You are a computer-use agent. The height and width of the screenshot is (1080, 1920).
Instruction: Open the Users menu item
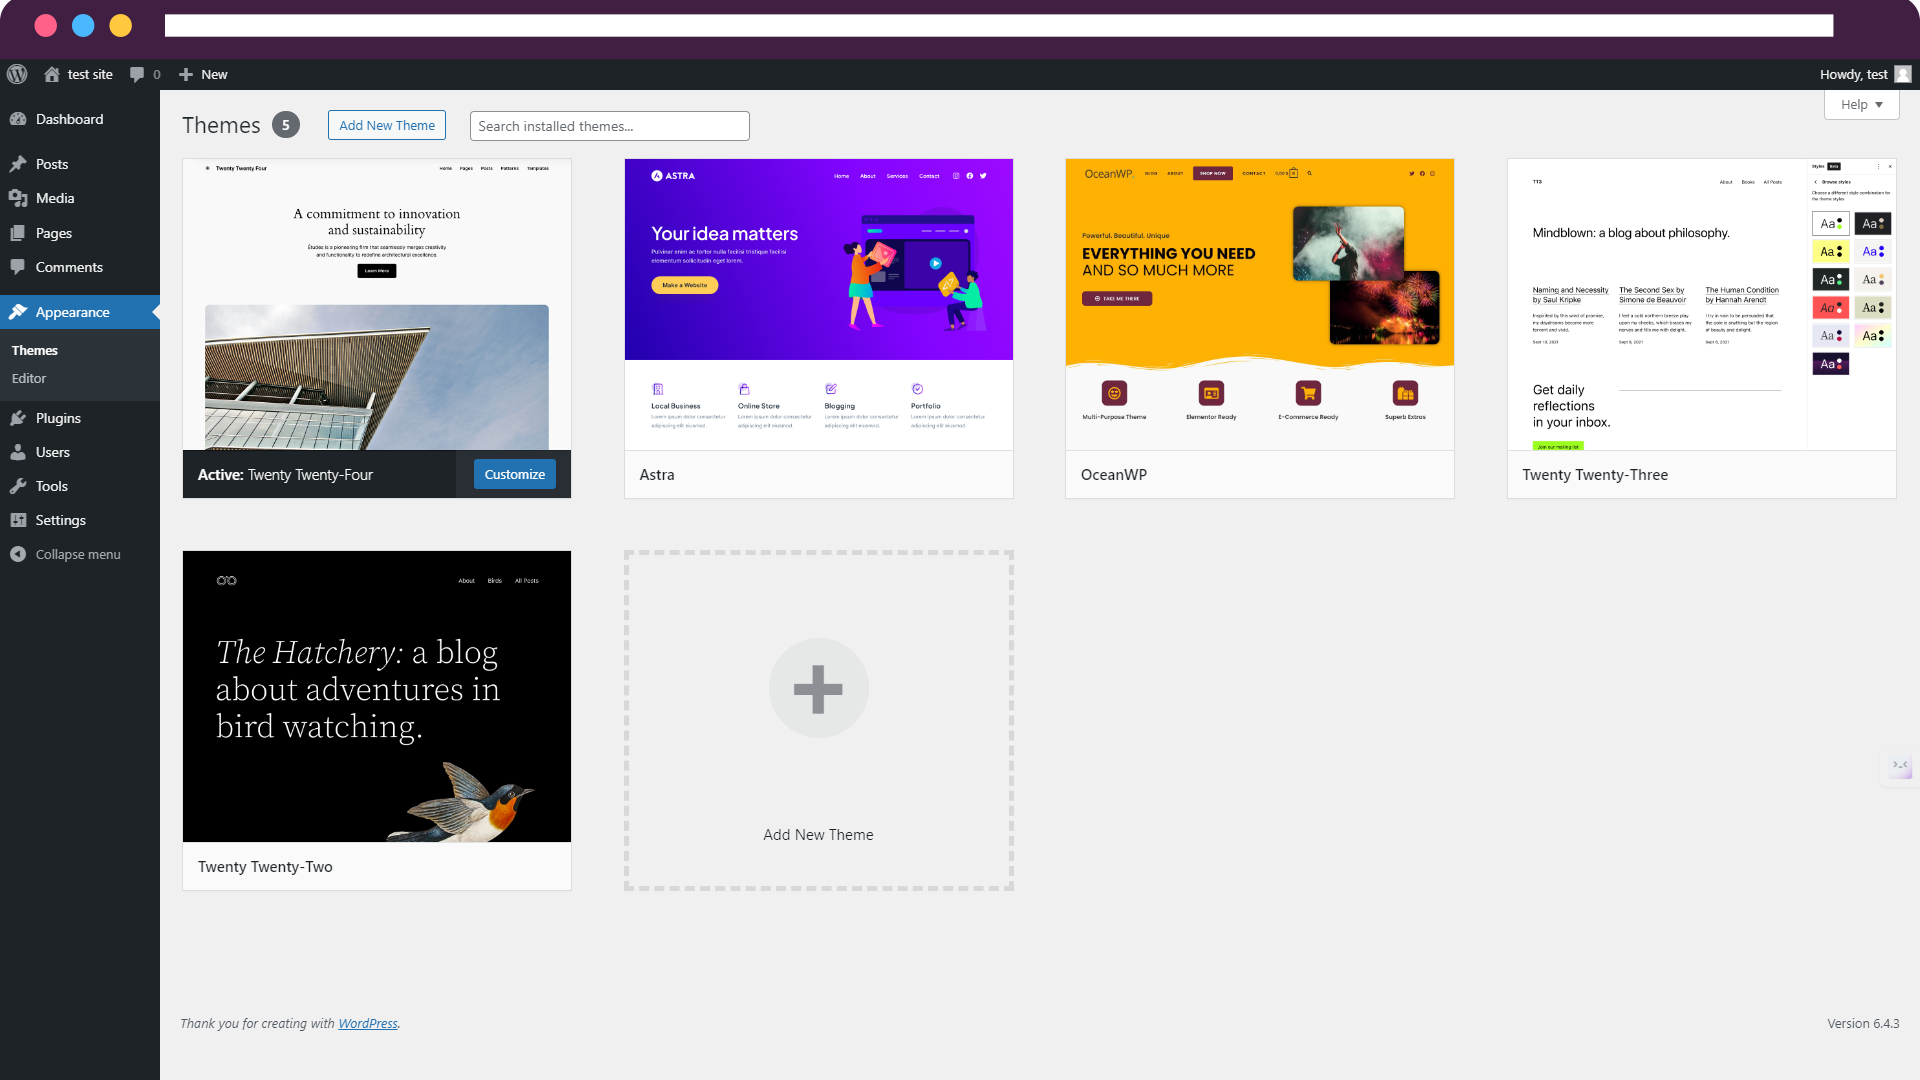tap(80, 452)
